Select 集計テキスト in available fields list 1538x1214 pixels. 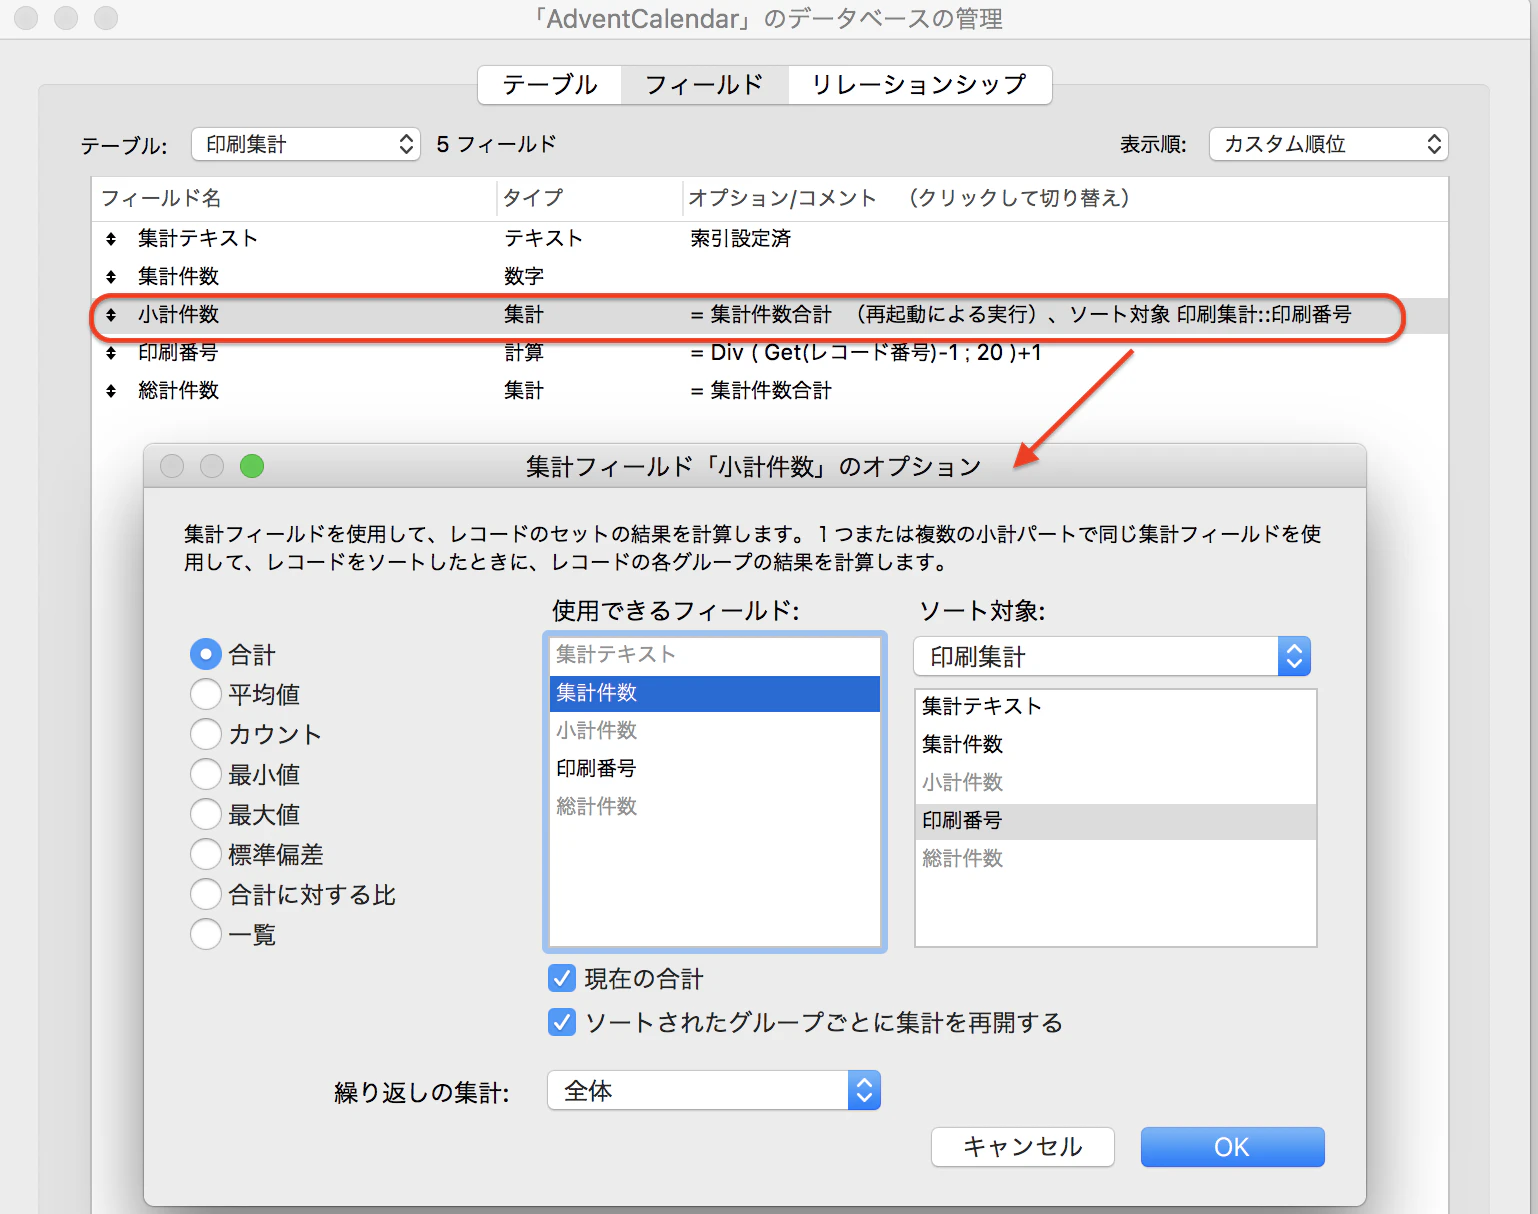point(715,655)
